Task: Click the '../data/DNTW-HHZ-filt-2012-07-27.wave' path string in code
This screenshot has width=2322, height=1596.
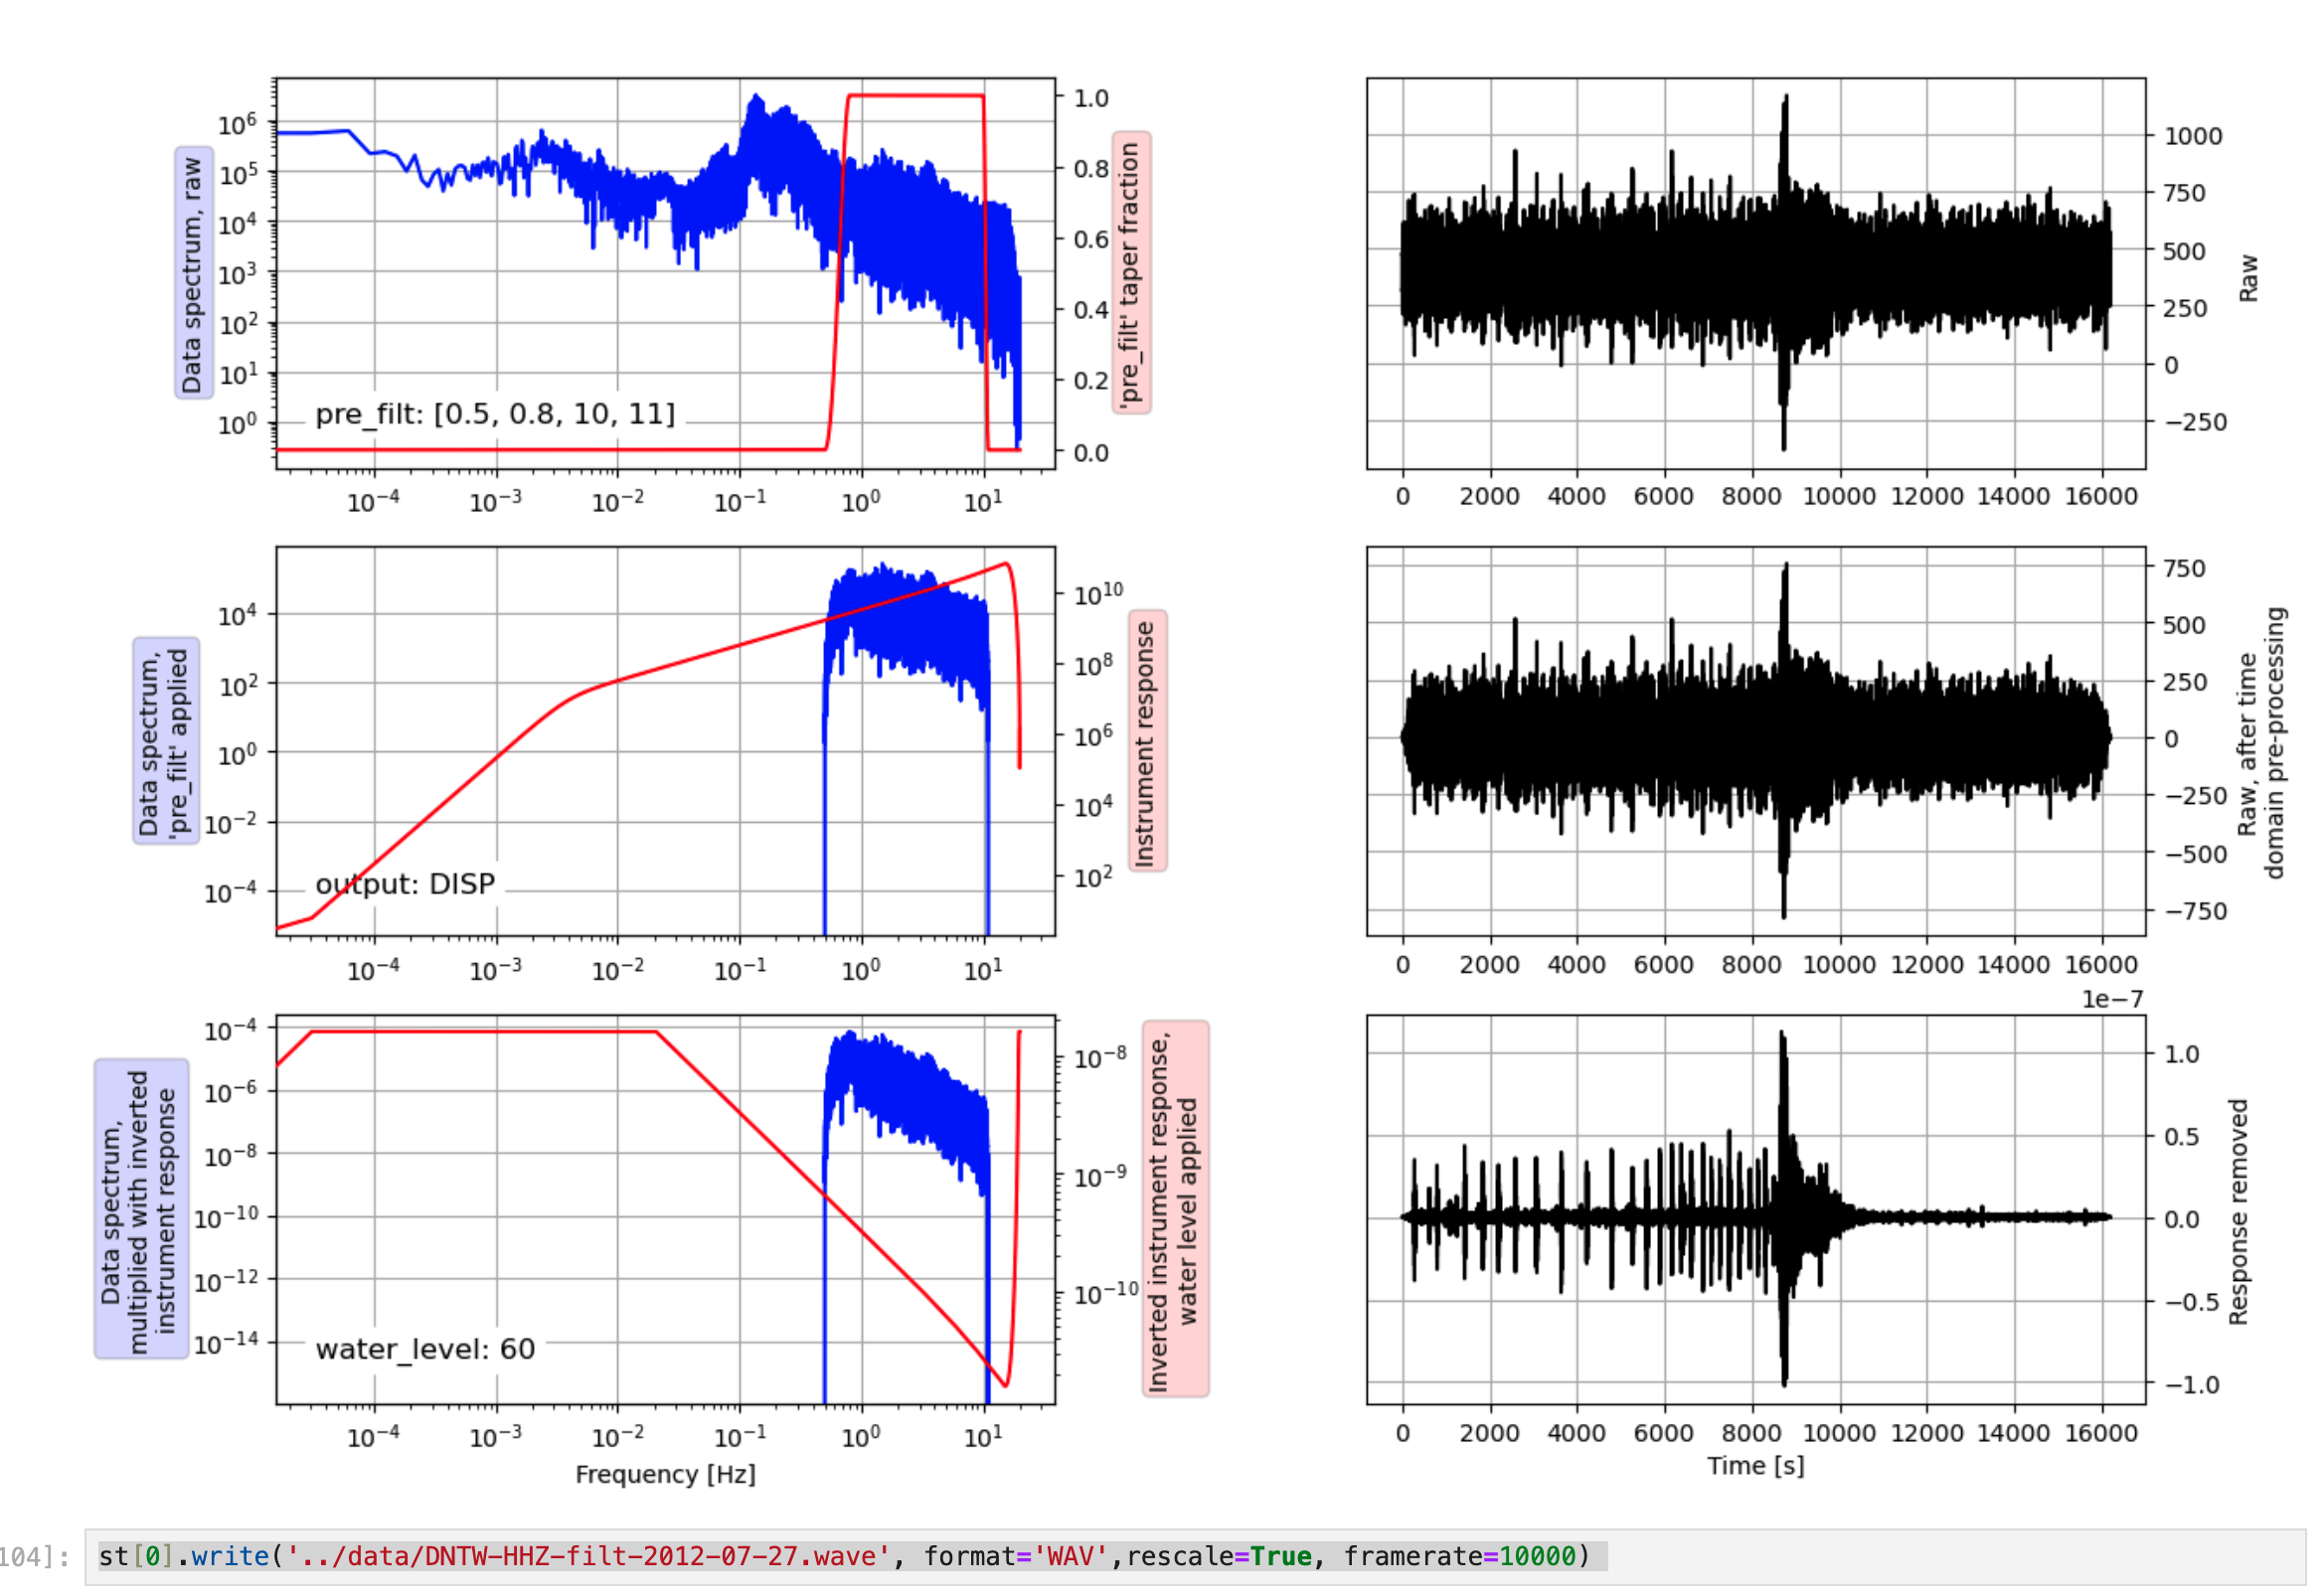Action: click(587, 1557)
